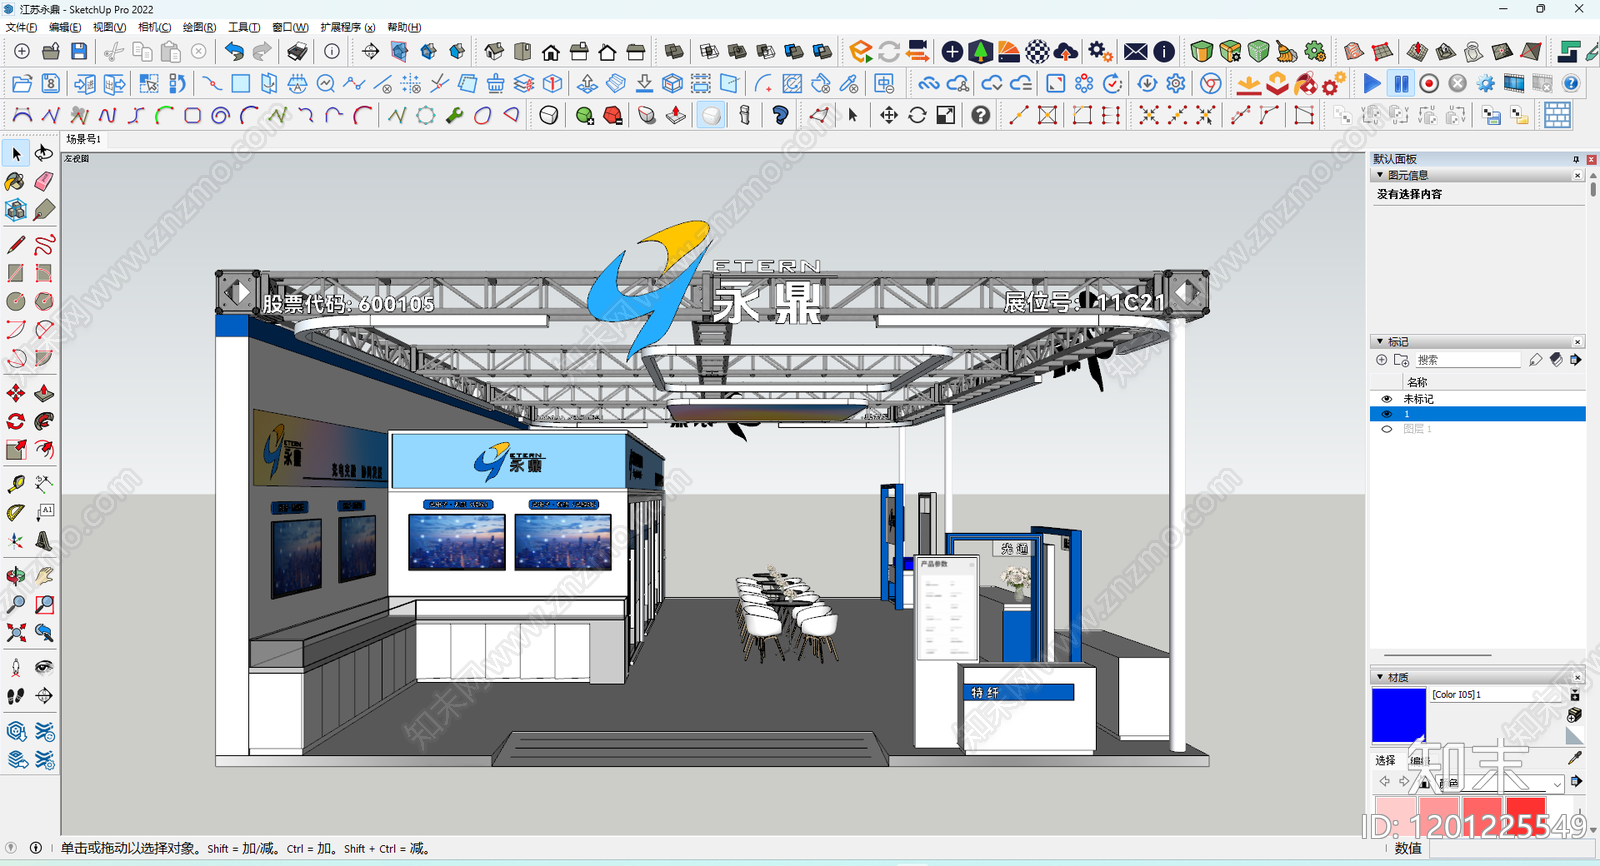Viewport: 1600px width, 866px height.
Task: Toggle visibility of tag 1
Action: tap(1386, 414)
